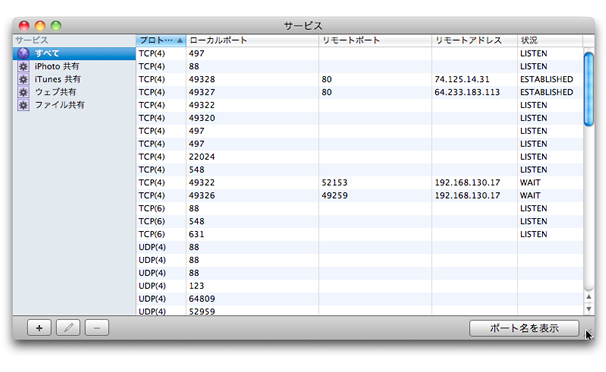Click the ポート名を表示 button
Viewport: 606px width, 372px height.
(x=524, y=328)
